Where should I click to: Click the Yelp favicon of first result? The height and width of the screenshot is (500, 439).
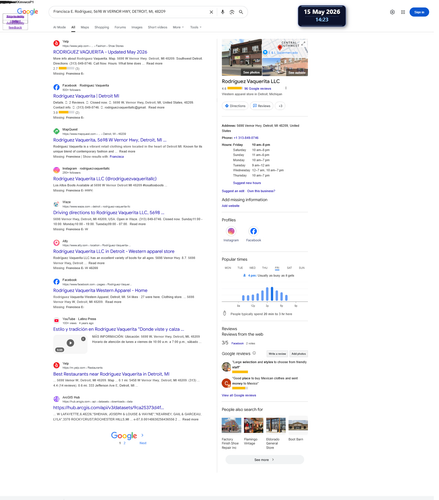(56, 43)
